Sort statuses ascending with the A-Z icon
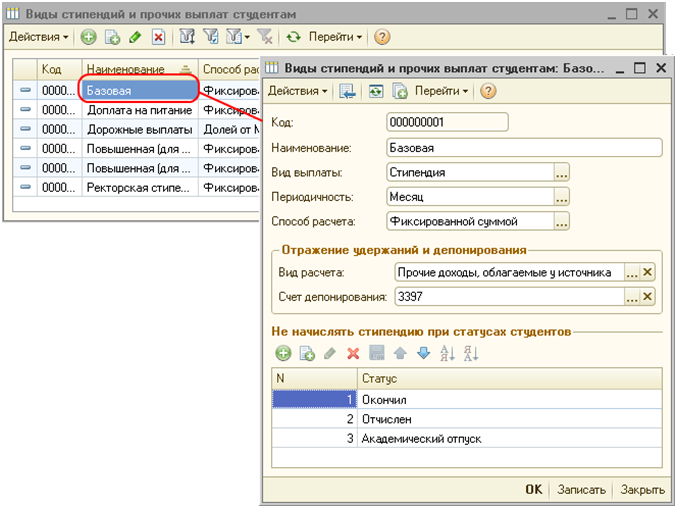Screen dimensions: 677x508 click(447, 353)
